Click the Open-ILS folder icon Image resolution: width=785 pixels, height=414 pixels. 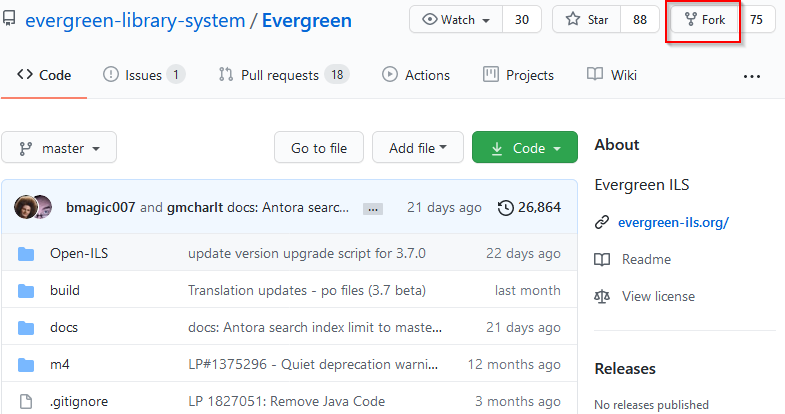click(x=26, y=254)
